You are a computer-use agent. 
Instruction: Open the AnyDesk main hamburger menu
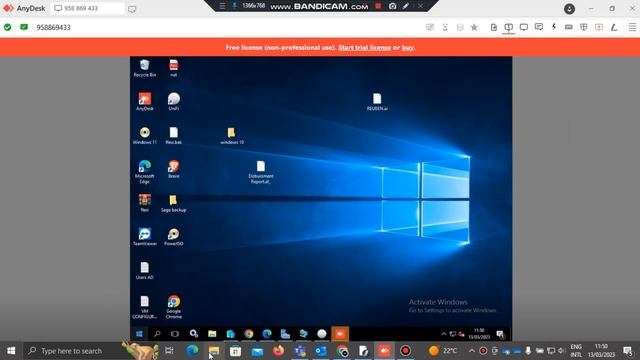click(x=632, y=27)
